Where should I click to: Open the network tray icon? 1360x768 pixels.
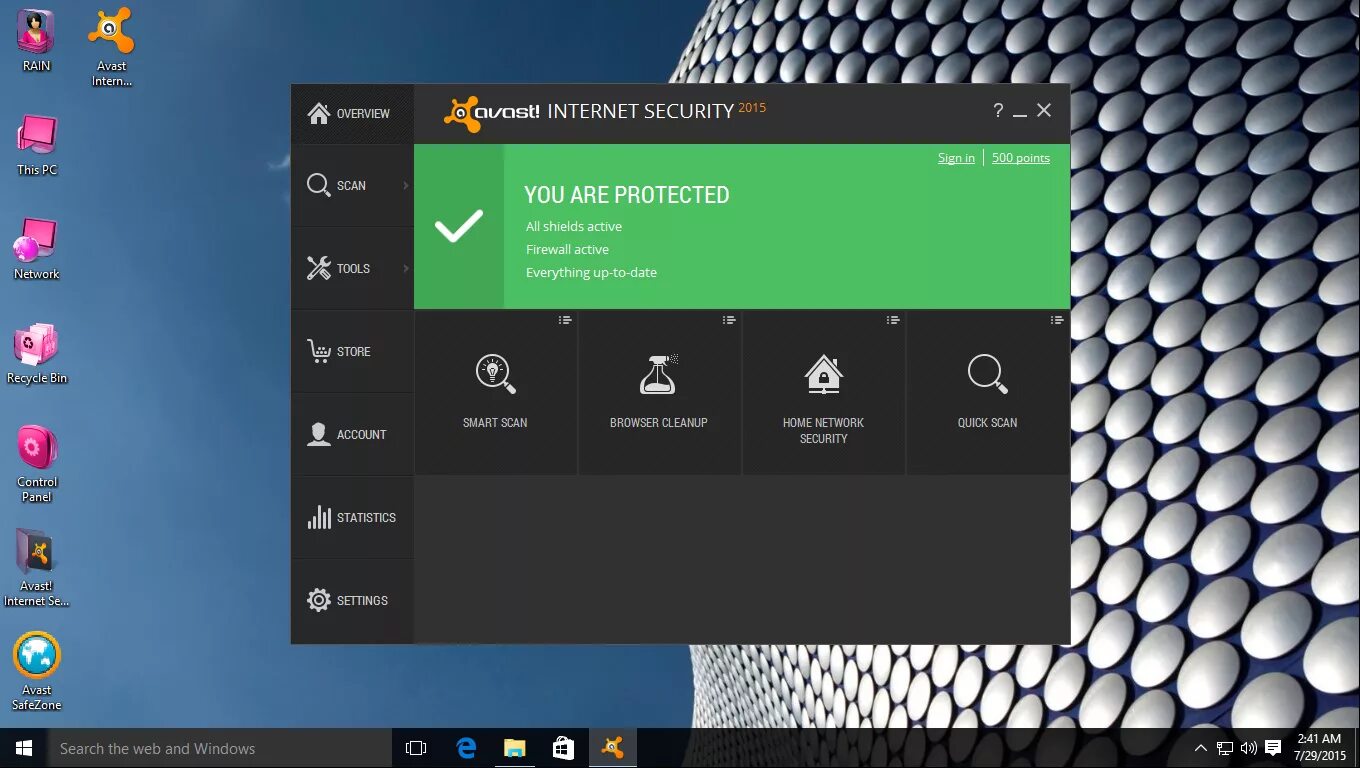[x=1225, y=748]
